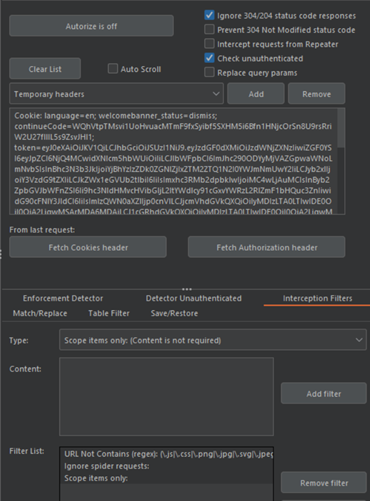Screen dimensions: 370x501
Task: Select the Ignore spider requests filter
Action: coord(166,466)
